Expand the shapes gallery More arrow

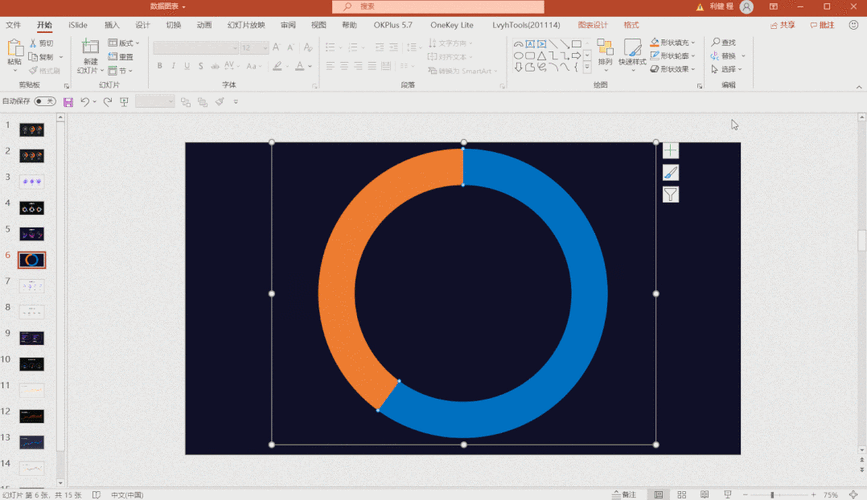coord(587,67)
